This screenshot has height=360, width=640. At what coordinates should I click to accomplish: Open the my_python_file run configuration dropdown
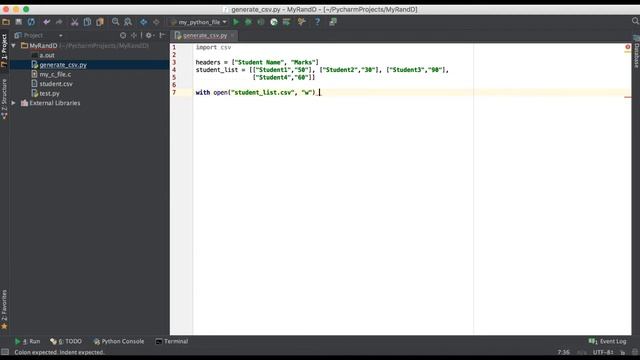click(x=198, y=22)
